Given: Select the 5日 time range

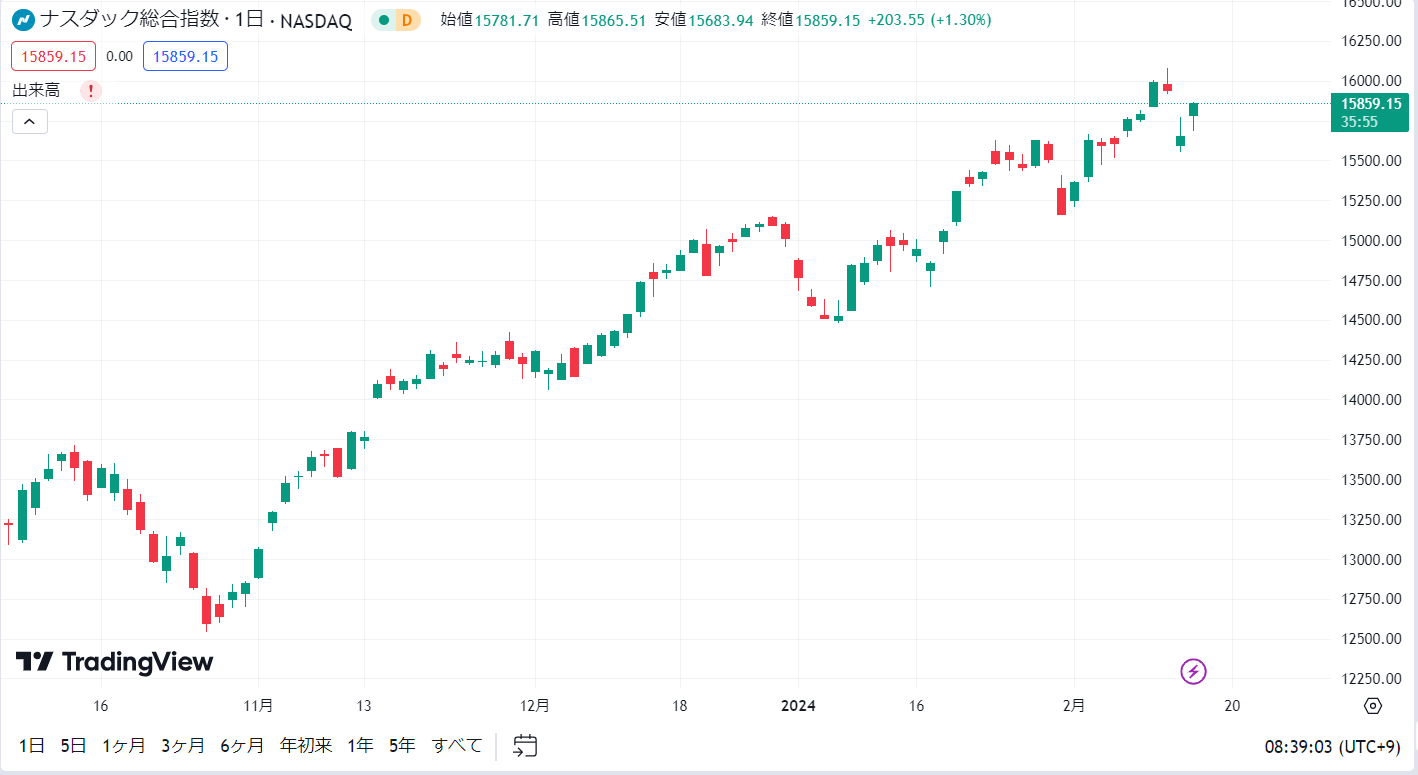Looking at the screenshot, I should click(74, 745).
